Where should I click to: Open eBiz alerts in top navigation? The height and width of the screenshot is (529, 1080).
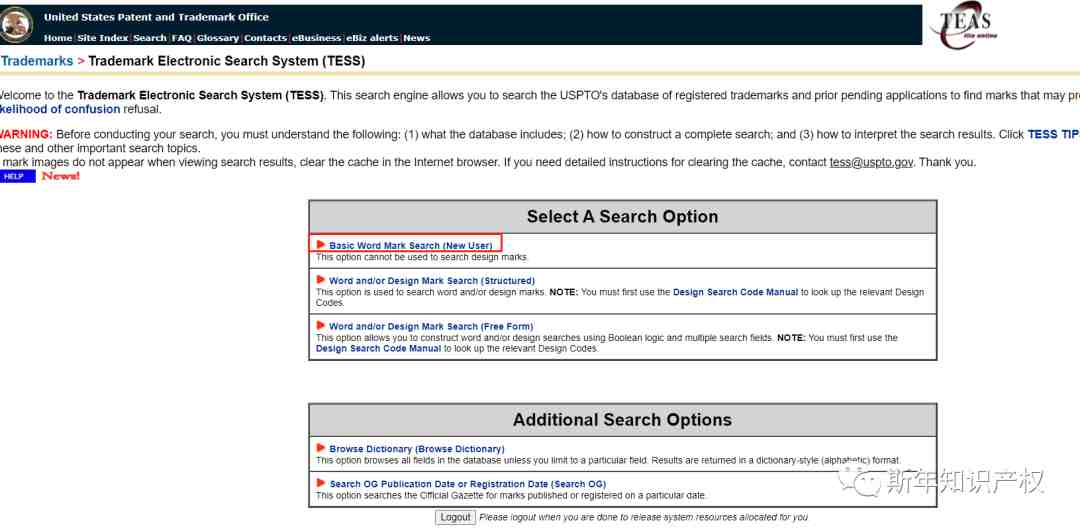click(373, 38)
